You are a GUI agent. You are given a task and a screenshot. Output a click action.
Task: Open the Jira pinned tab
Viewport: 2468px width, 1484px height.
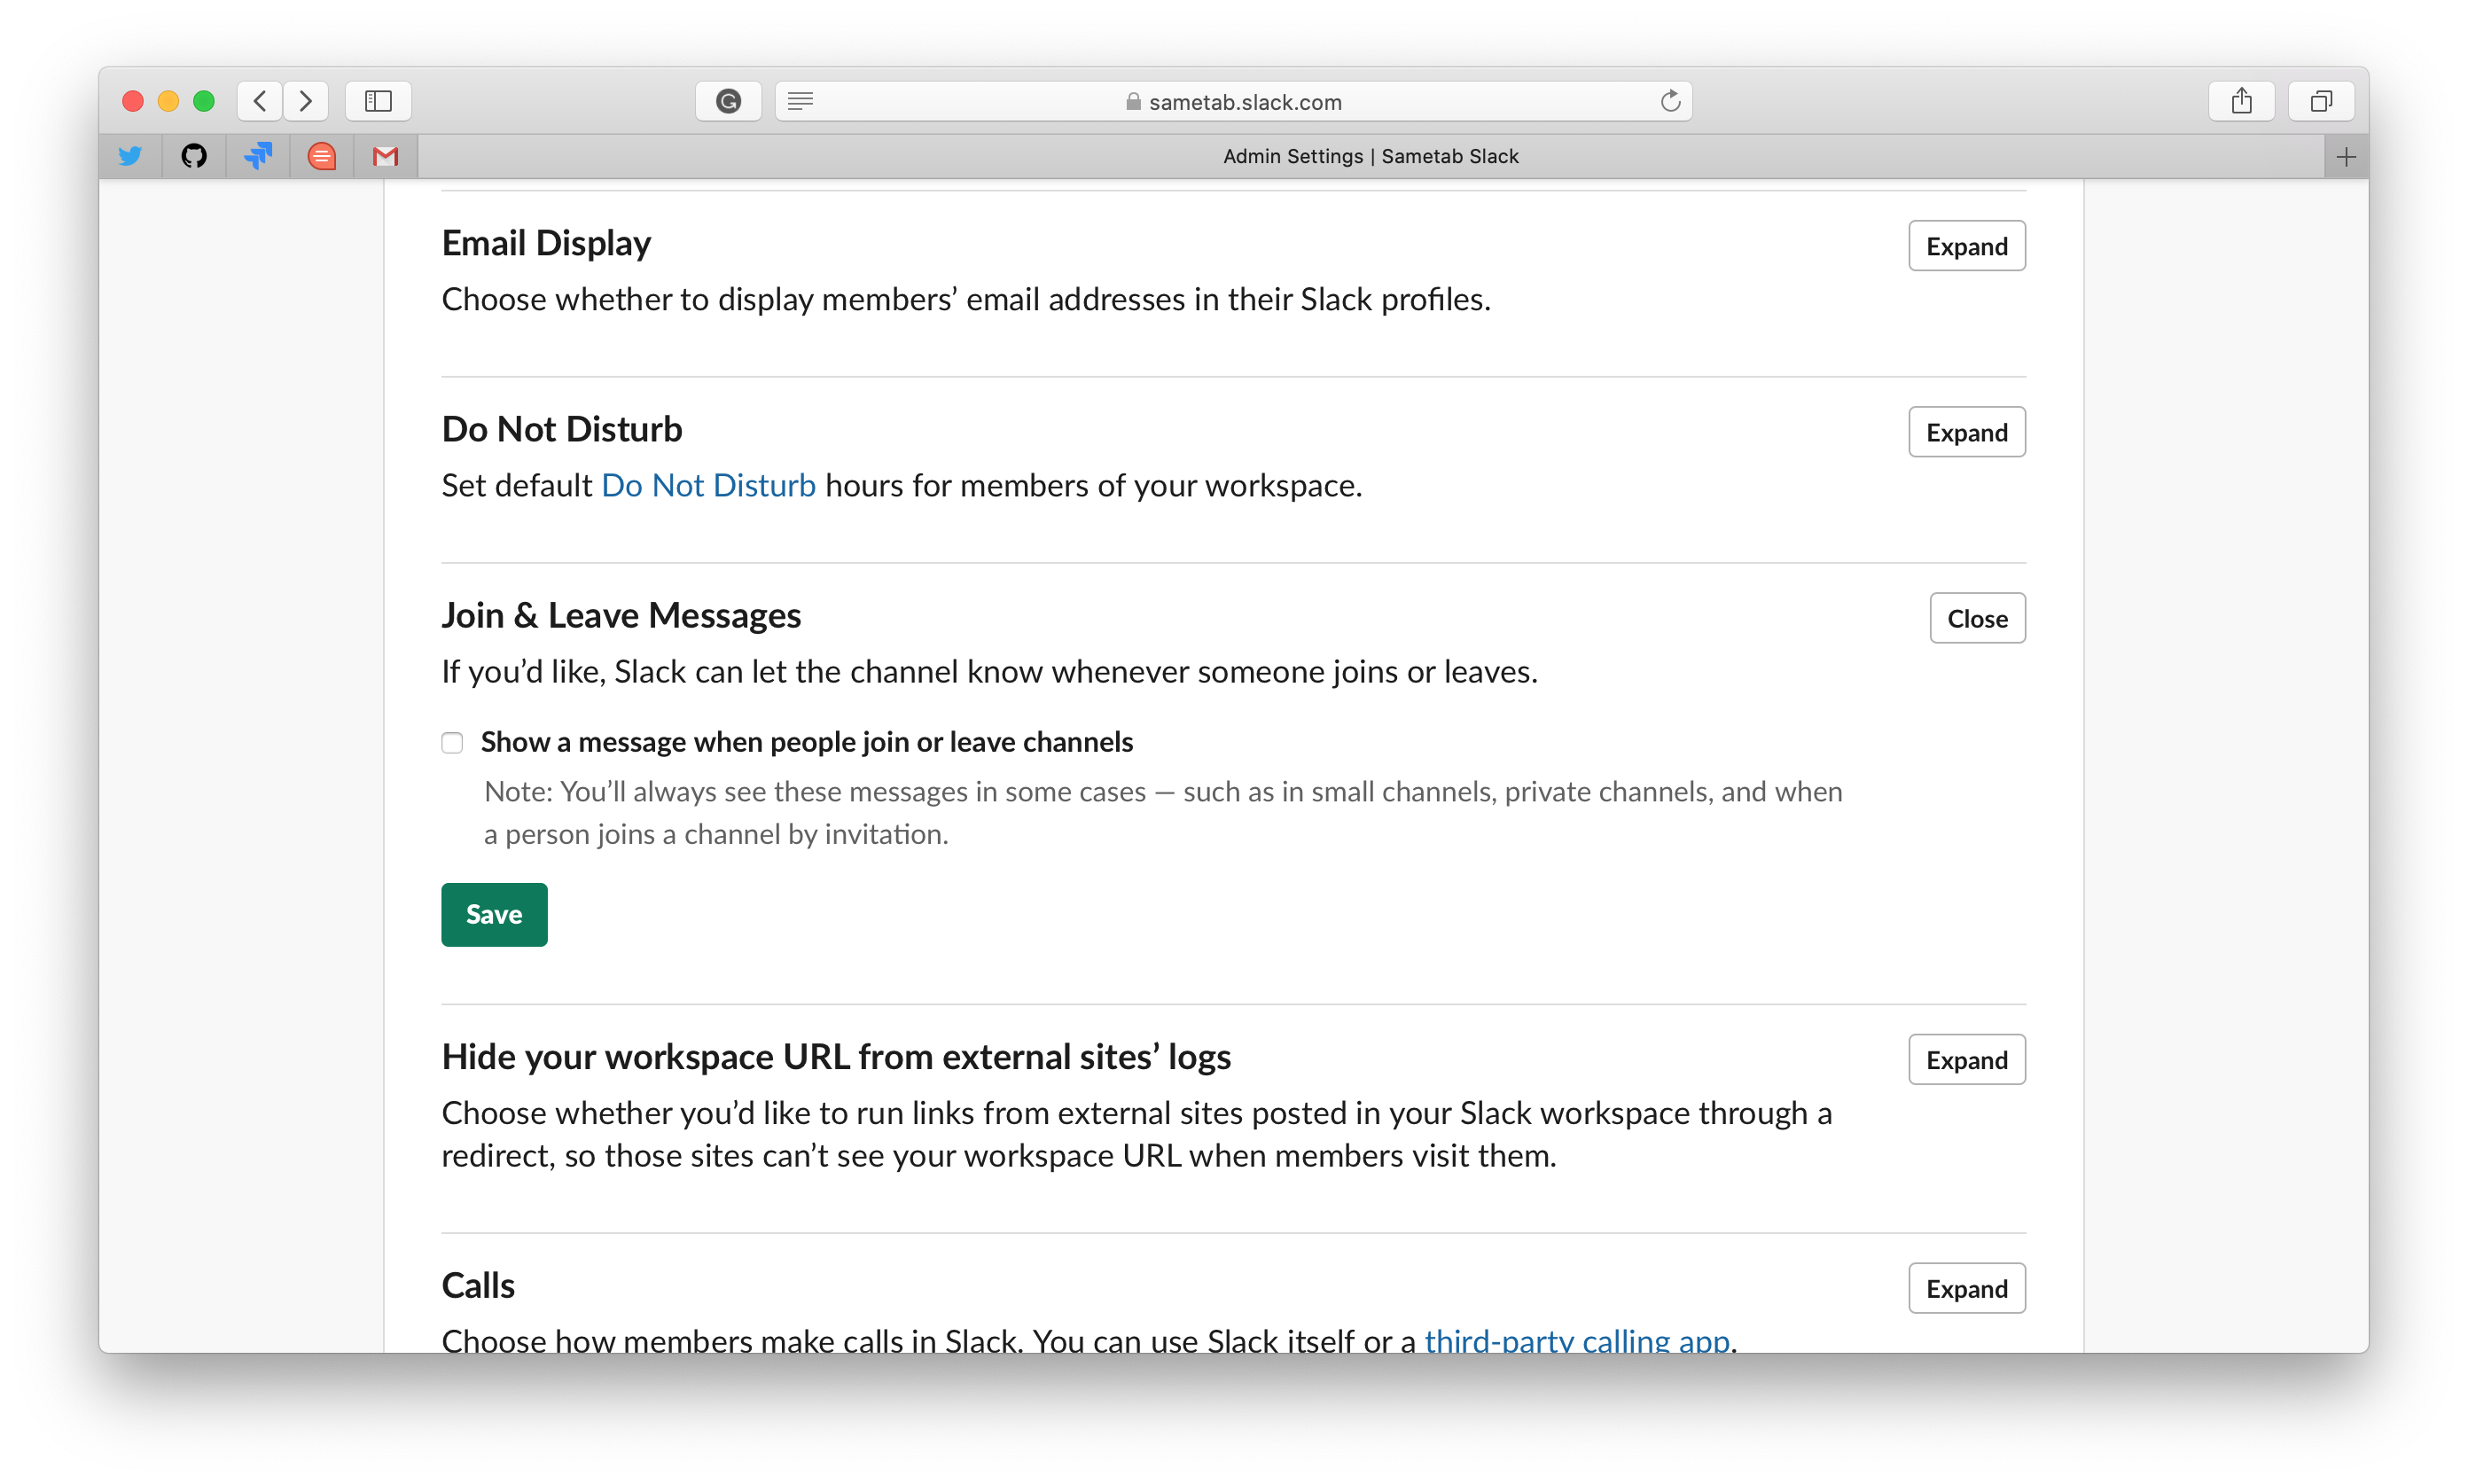258,156
